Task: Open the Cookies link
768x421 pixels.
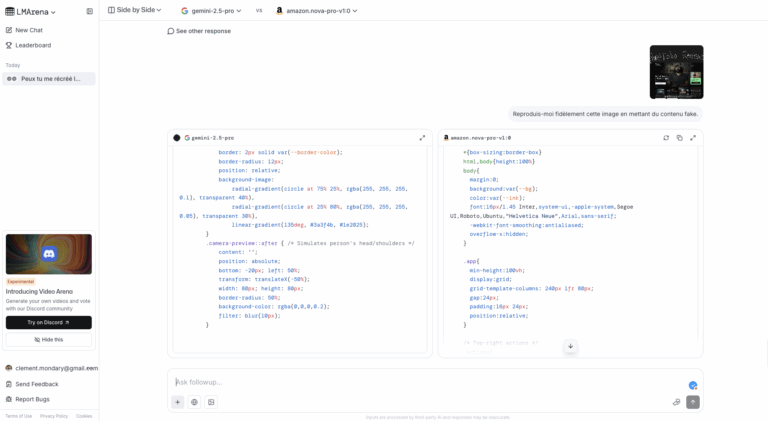Action: [x=84, y=416]
